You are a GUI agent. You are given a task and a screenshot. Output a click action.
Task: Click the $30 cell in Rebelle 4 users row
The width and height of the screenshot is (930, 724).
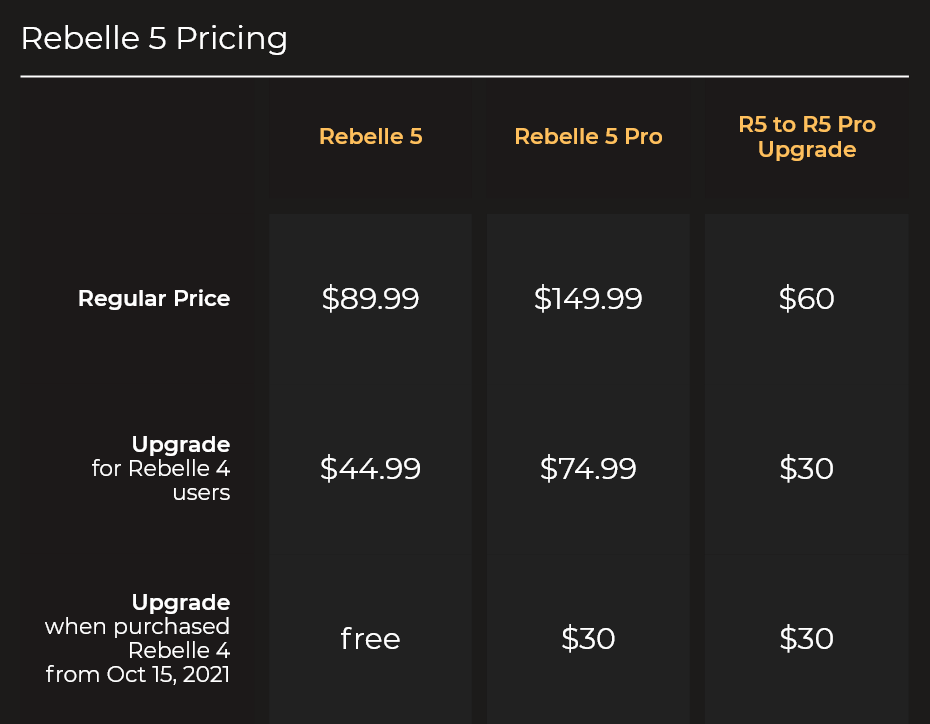coord(807,468)
